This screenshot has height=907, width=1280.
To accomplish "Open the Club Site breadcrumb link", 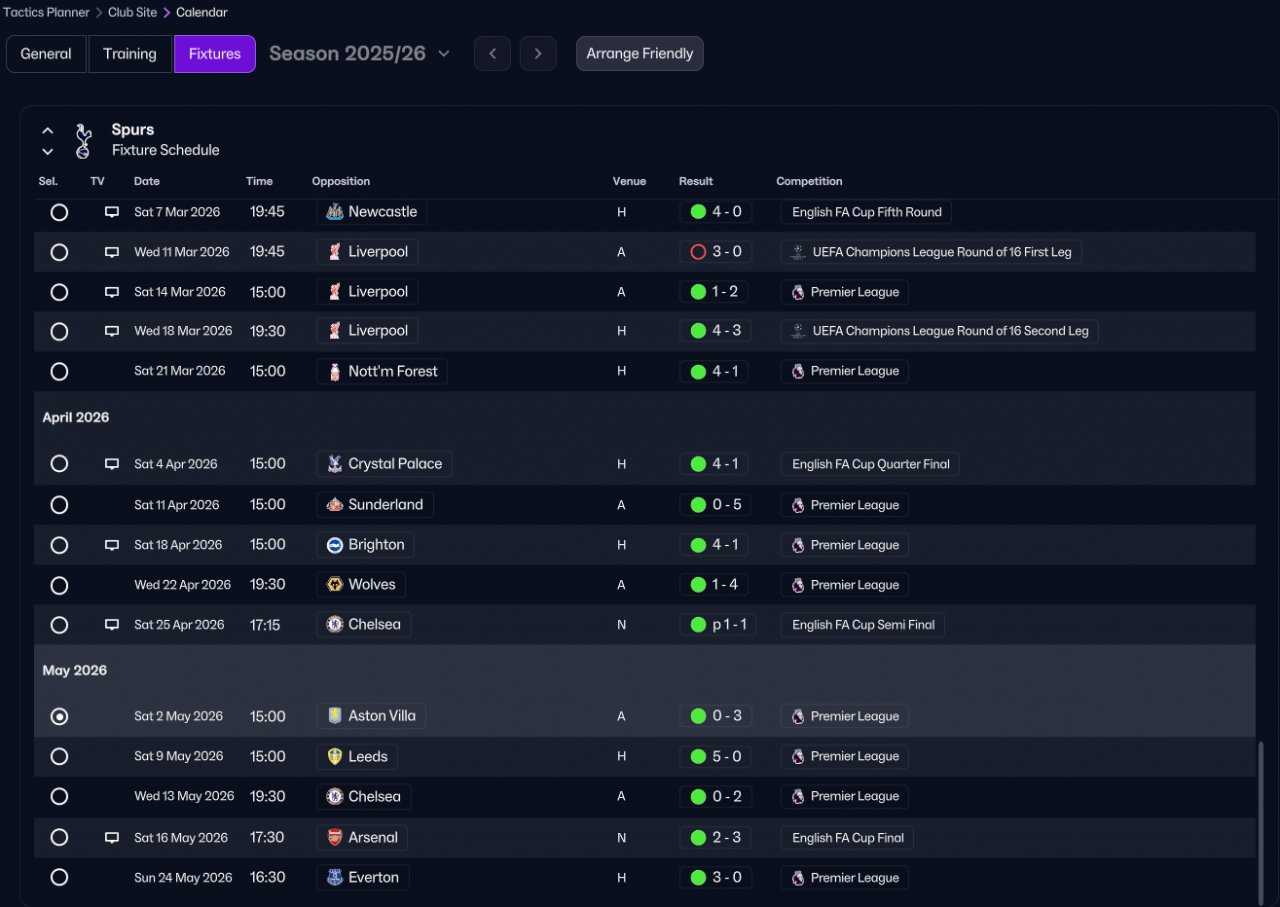I will pos(132,13).
